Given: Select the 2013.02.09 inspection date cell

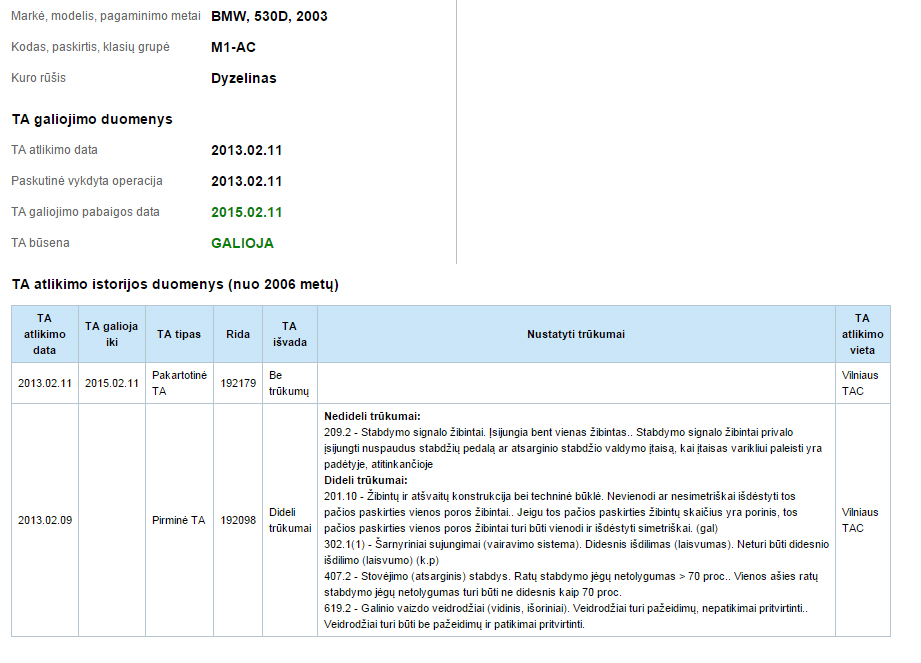Looking at the screenshot, I should coord(44,520).
